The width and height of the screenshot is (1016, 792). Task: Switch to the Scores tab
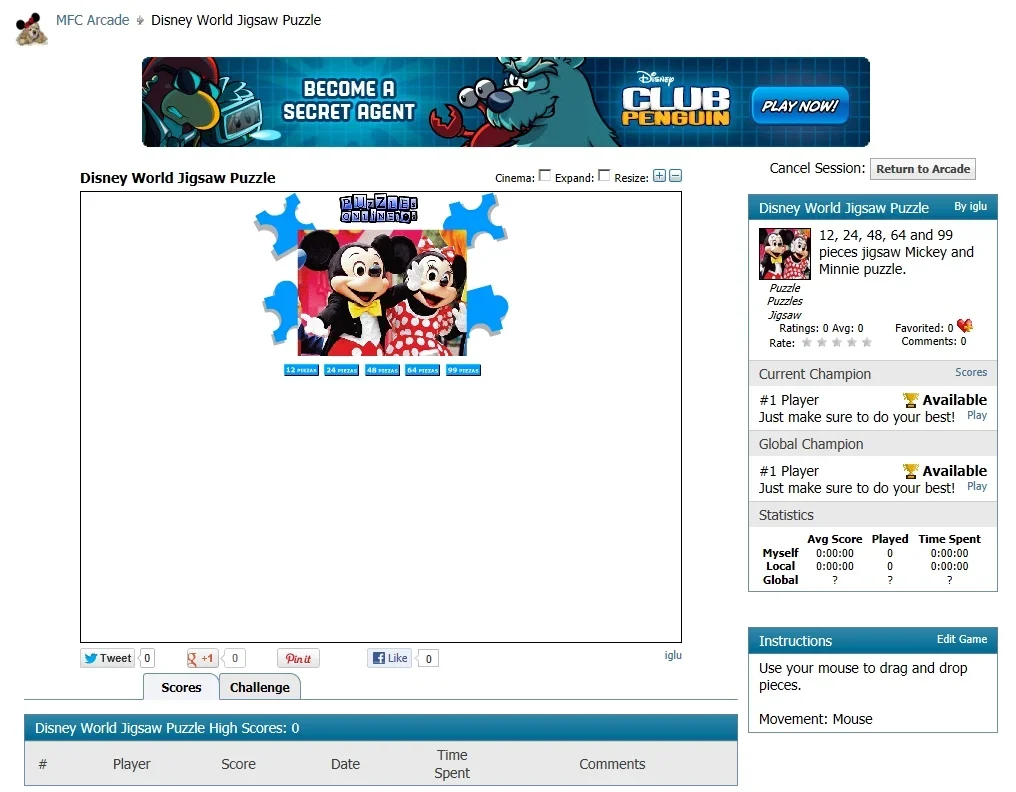coord(181,687)
